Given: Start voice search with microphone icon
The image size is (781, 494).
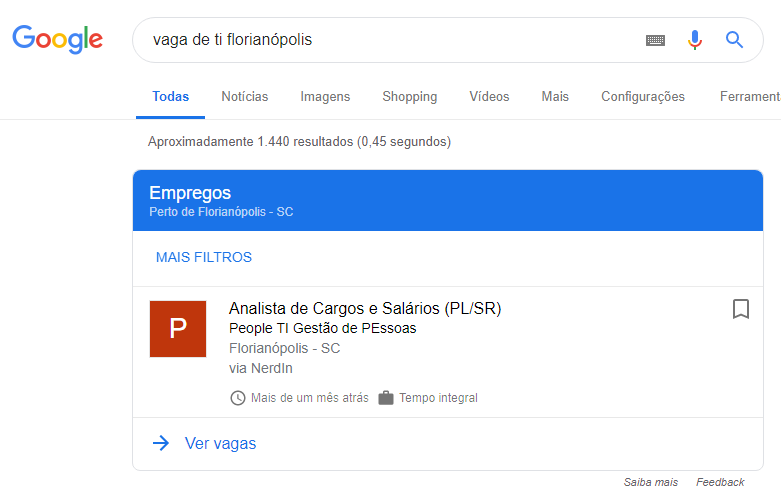Looking at the screenshot, I should (x=695, y=40).
